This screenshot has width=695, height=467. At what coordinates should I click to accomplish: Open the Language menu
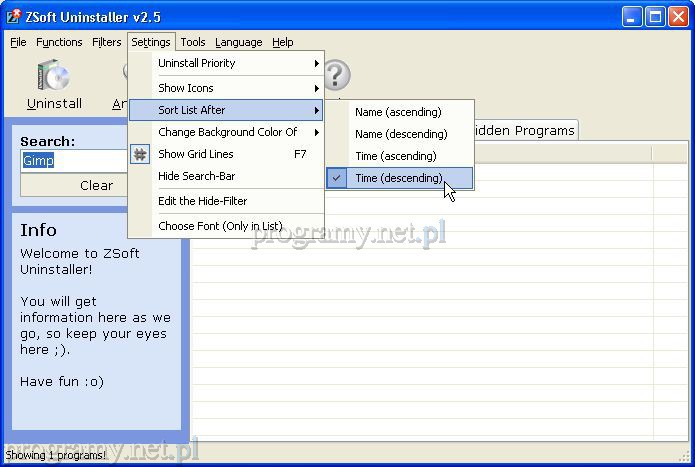238,42
